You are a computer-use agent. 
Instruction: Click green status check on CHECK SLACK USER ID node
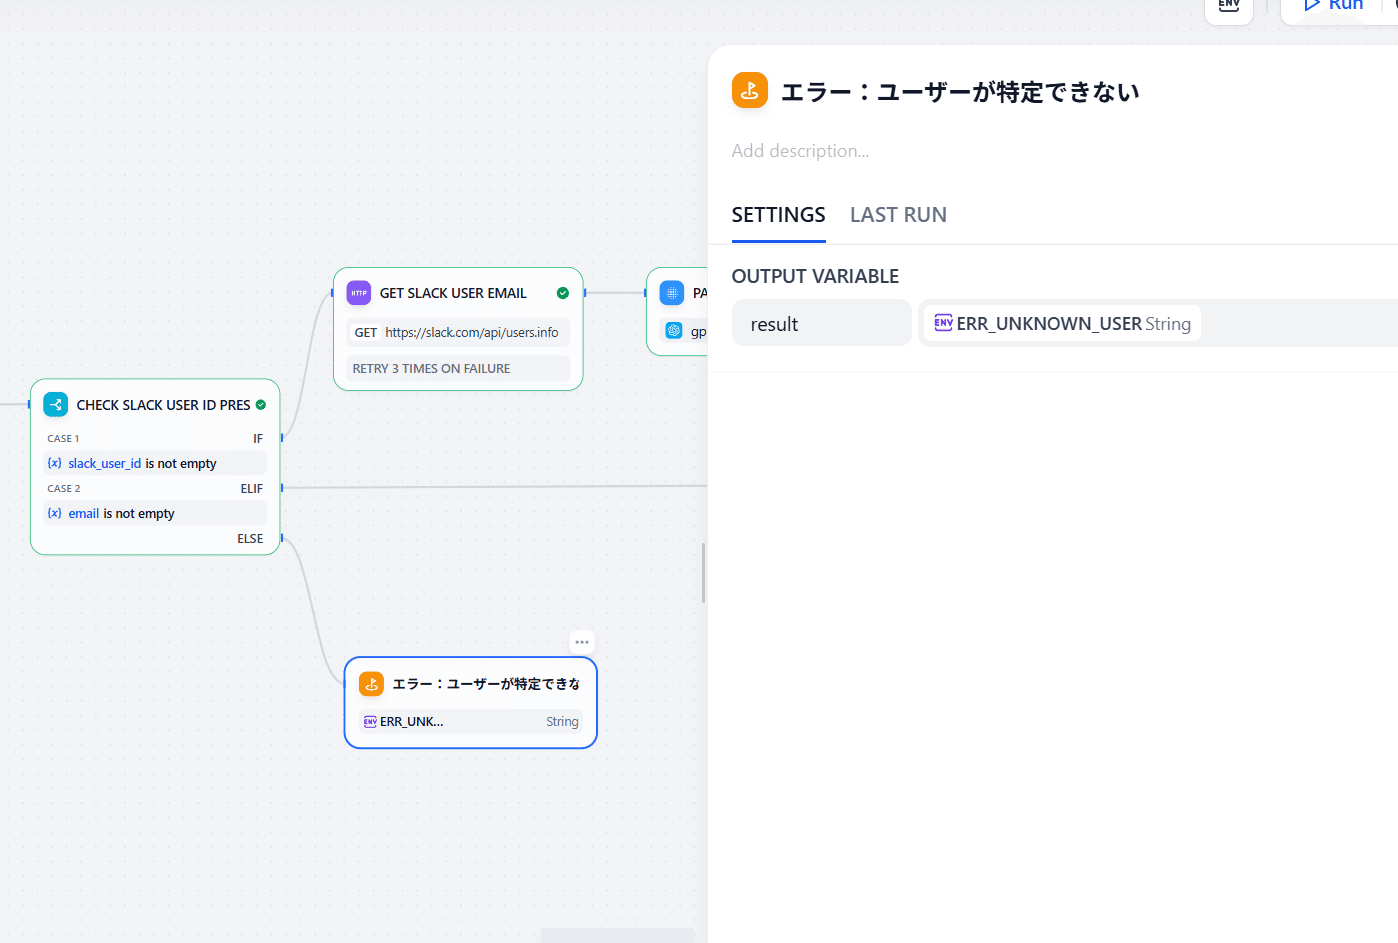point(261,405)
